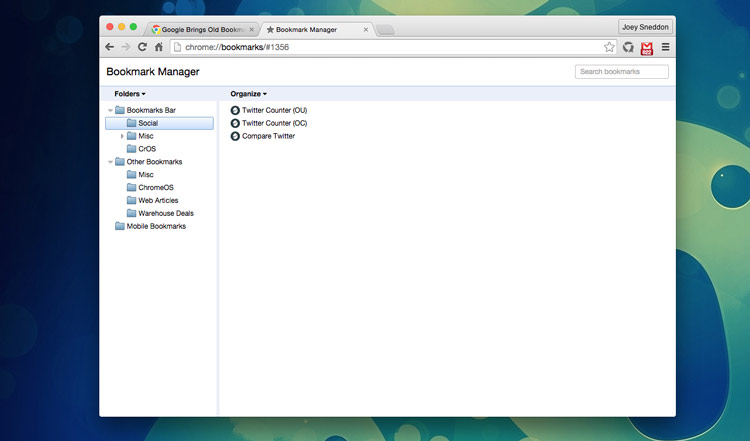750x441 pixels.
Task: Go to the home page
Action: tap(158, 47)
